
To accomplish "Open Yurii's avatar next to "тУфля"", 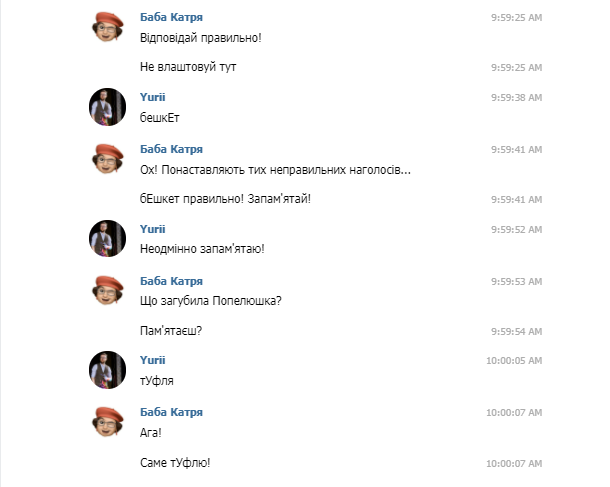I will click(107, 370).
